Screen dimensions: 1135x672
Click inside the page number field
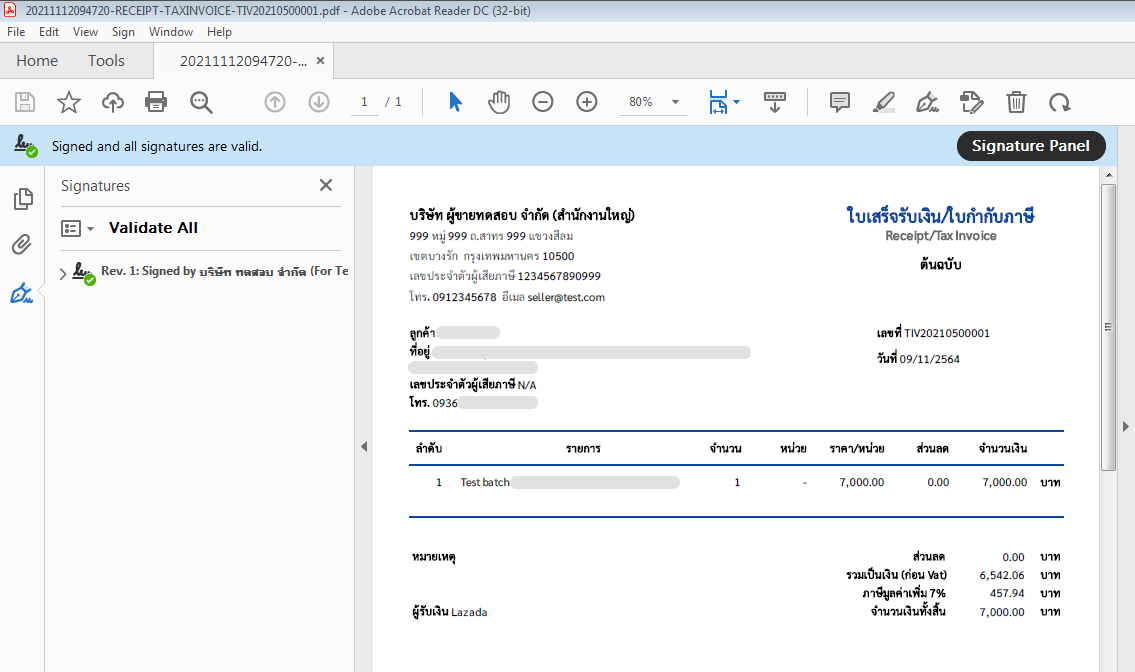[x=362, y=101]
